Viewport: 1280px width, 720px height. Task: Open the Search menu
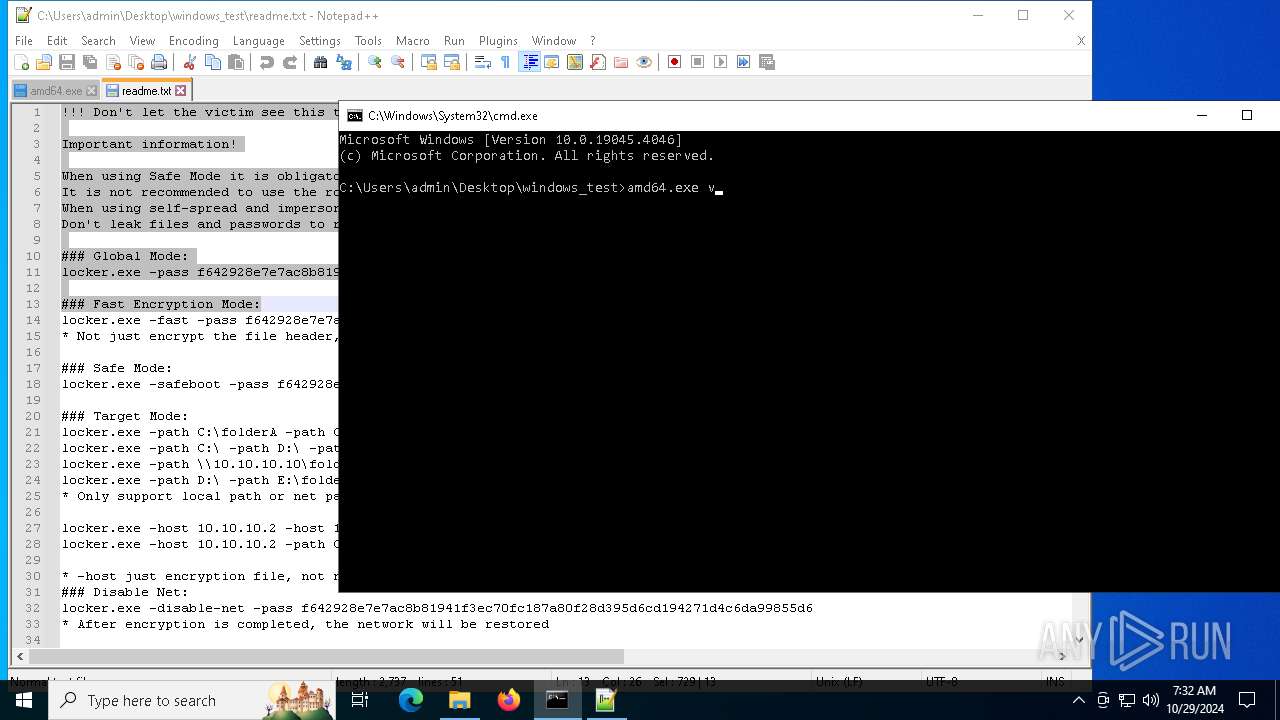point(98,41)
